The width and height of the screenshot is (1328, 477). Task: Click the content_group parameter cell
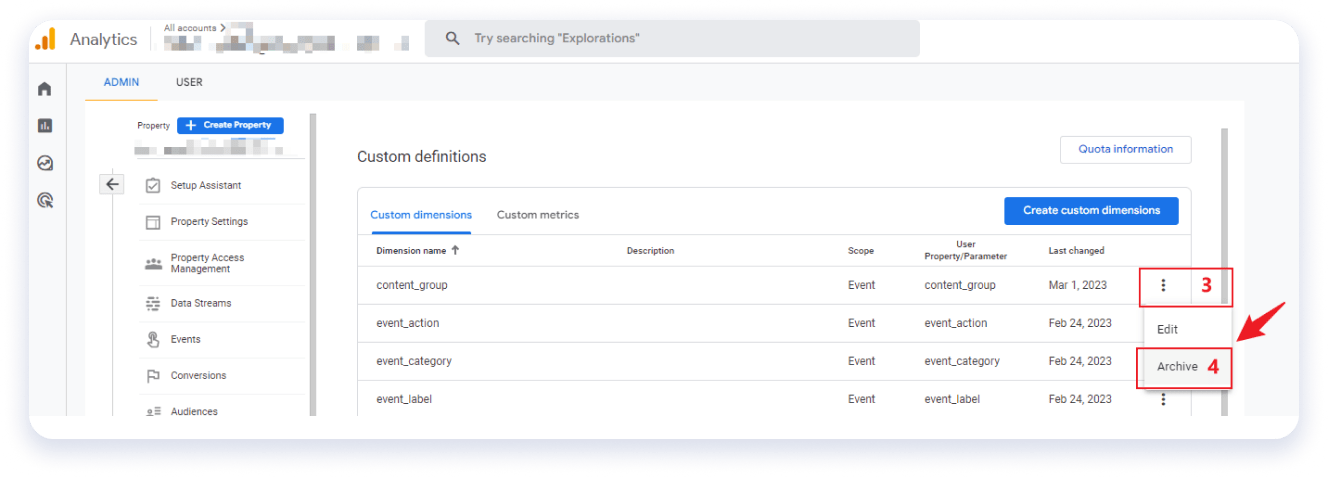960,285
